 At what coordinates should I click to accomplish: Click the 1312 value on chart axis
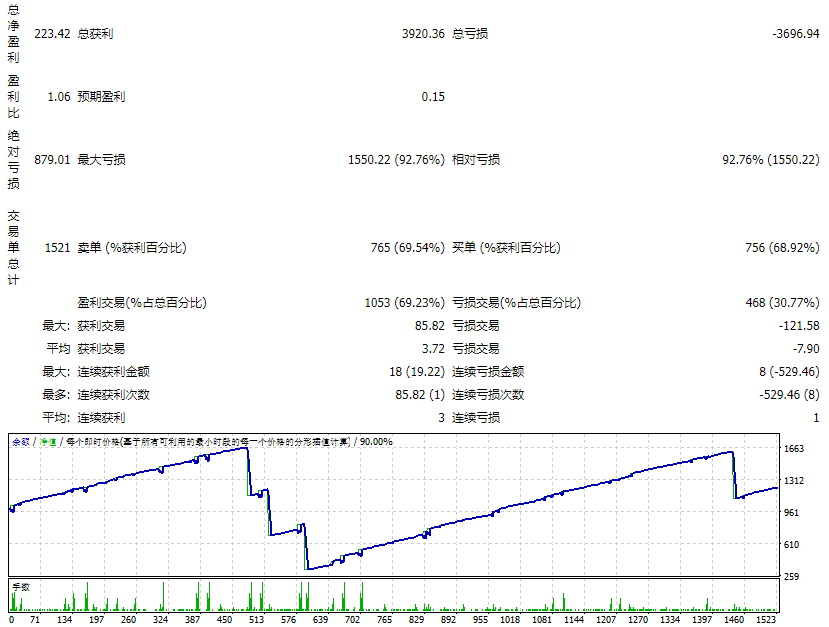[x=794, y=481]
